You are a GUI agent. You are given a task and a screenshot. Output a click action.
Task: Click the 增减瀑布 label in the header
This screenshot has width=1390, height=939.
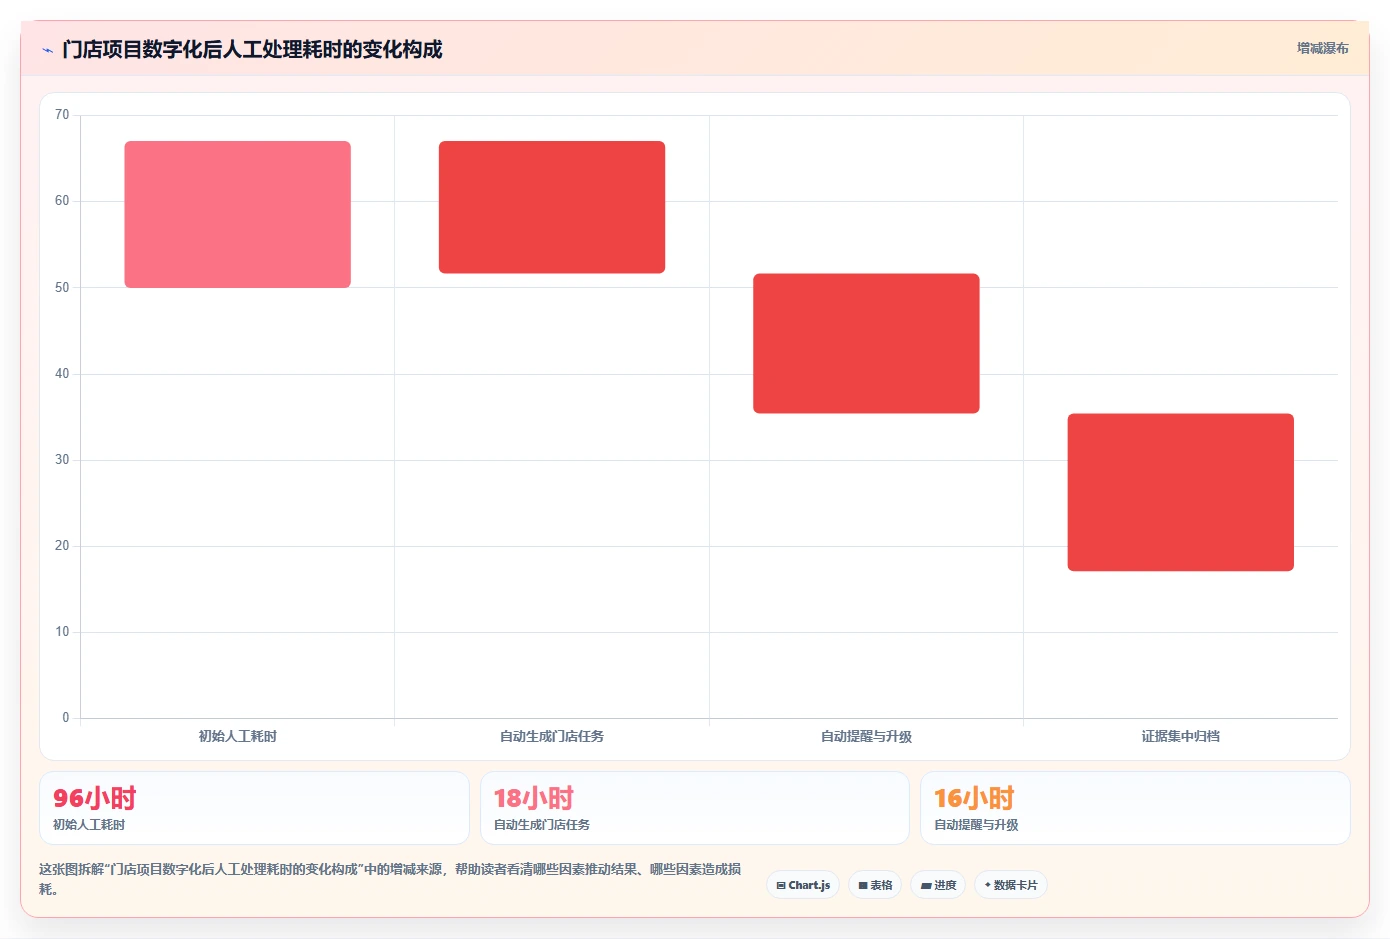(x=1322, y=48)
